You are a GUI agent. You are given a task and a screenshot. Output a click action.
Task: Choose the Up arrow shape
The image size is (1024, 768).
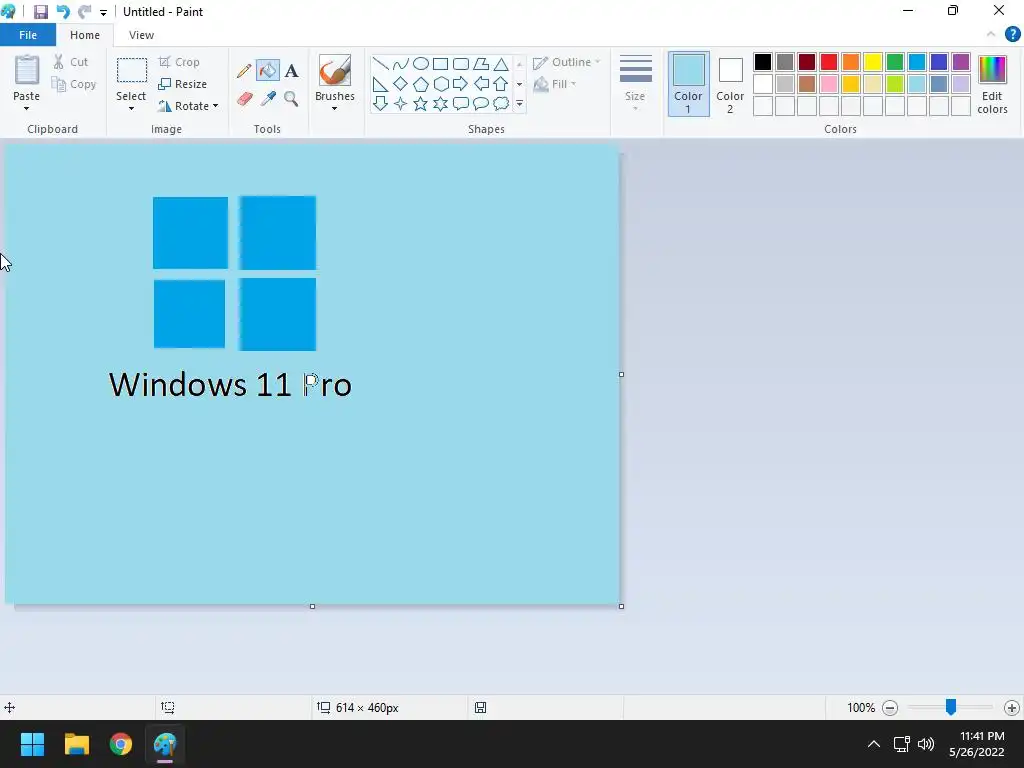pyautogui.click(x=501, y=84)
